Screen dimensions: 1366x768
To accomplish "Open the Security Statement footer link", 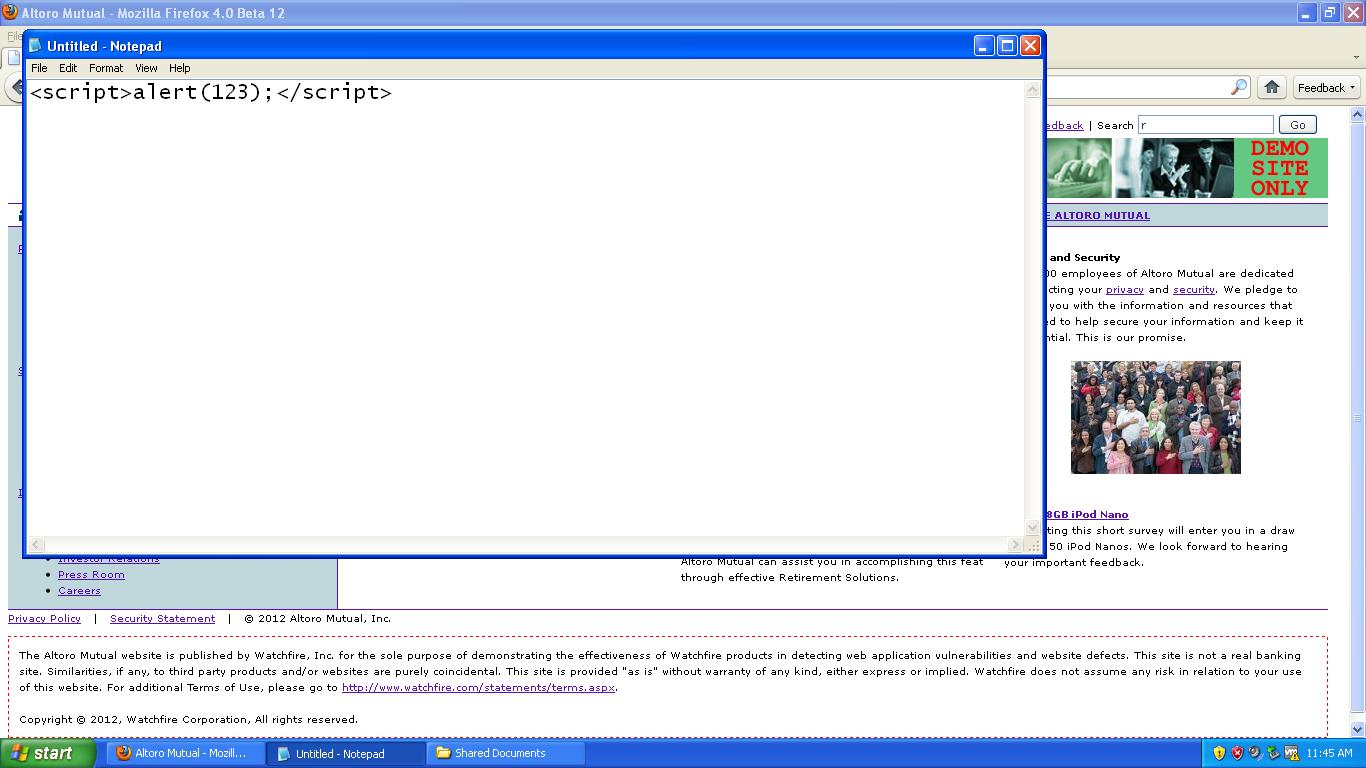I will [x=162, y=618].
